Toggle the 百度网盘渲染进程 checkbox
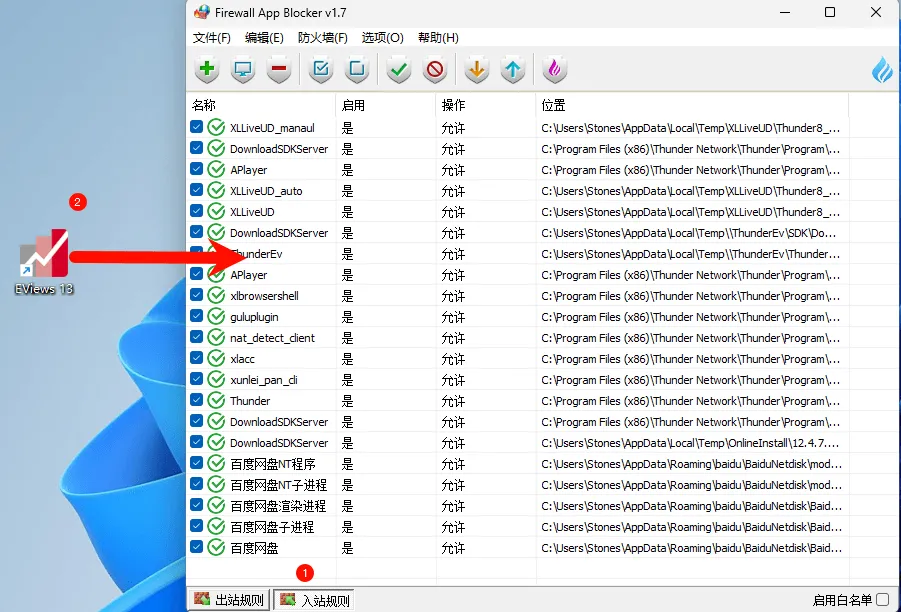 197,505
